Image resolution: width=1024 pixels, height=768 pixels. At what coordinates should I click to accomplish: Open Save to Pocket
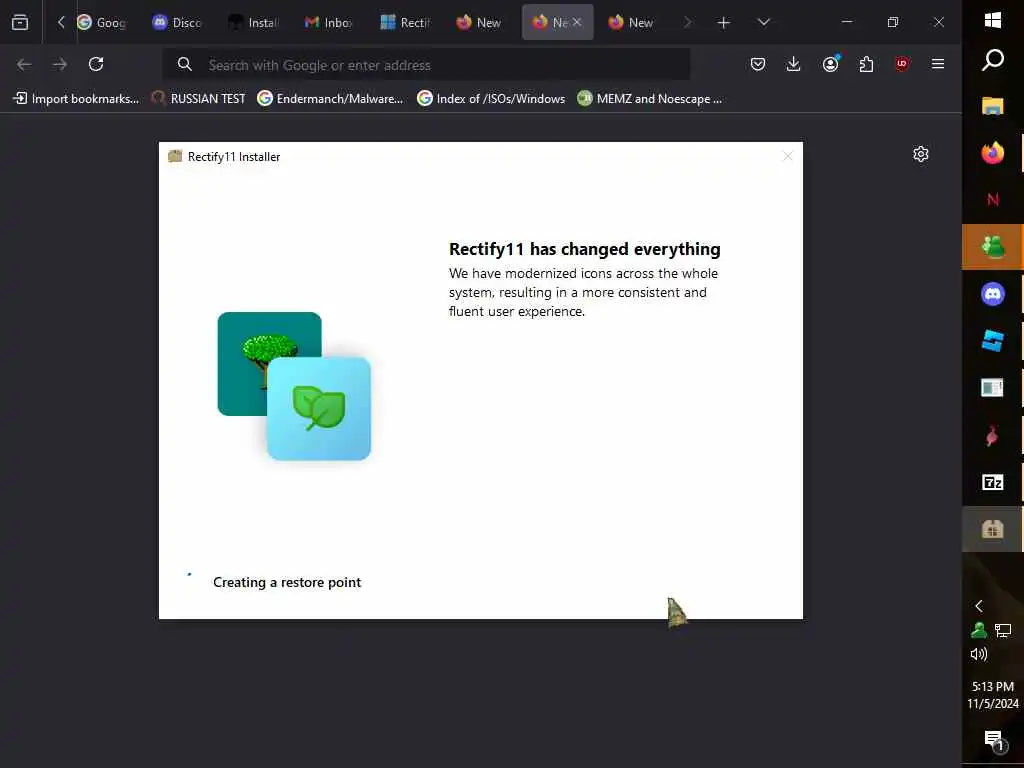point(758,64)
